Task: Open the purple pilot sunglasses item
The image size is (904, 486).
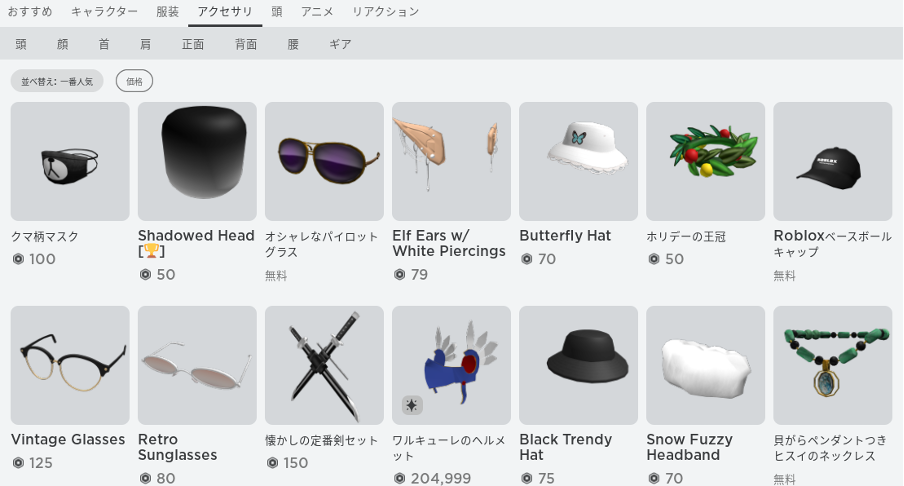Action: pyautogui.click(x=324, y=161)
